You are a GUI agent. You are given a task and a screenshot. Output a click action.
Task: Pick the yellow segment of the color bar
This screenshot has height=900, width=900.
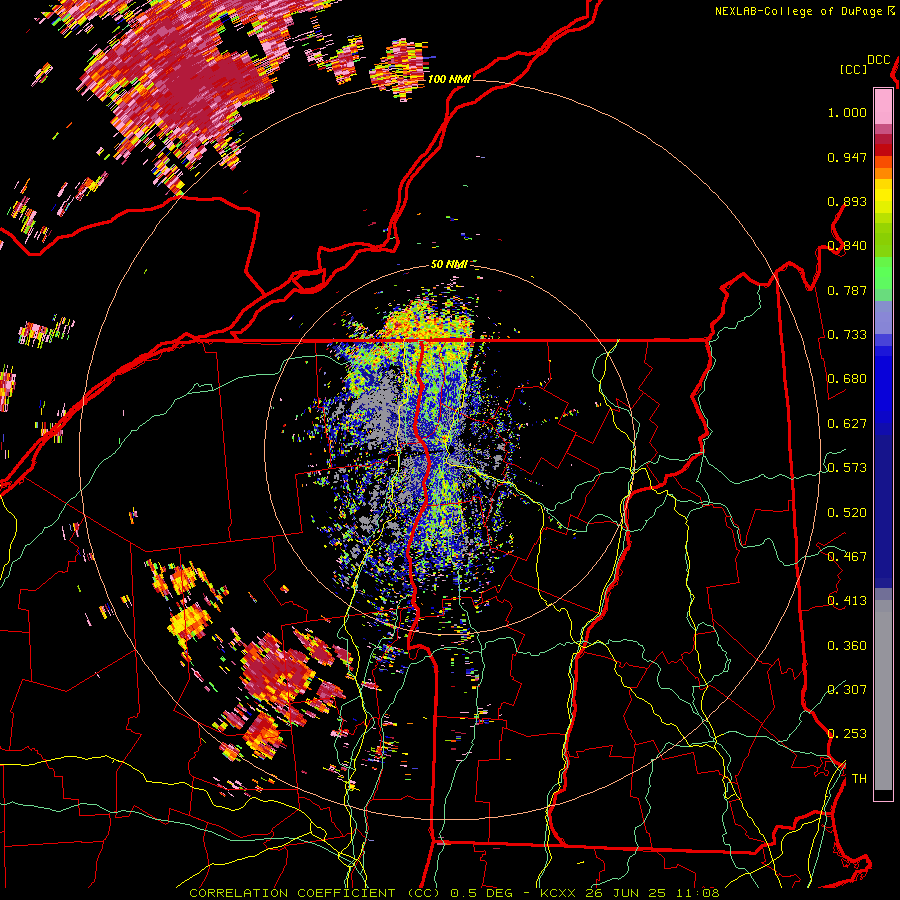tap(883, 197)
